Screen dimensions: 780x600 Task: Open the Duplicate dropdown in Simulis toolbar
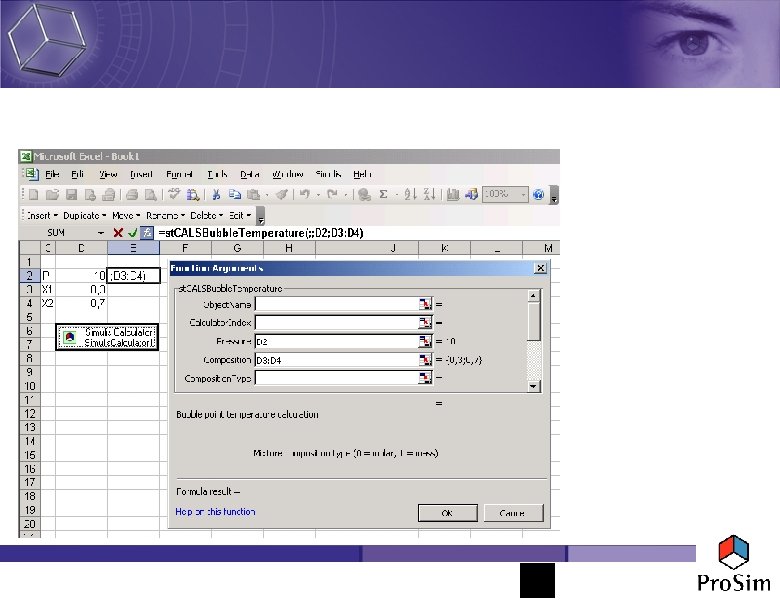coord(85,215)
